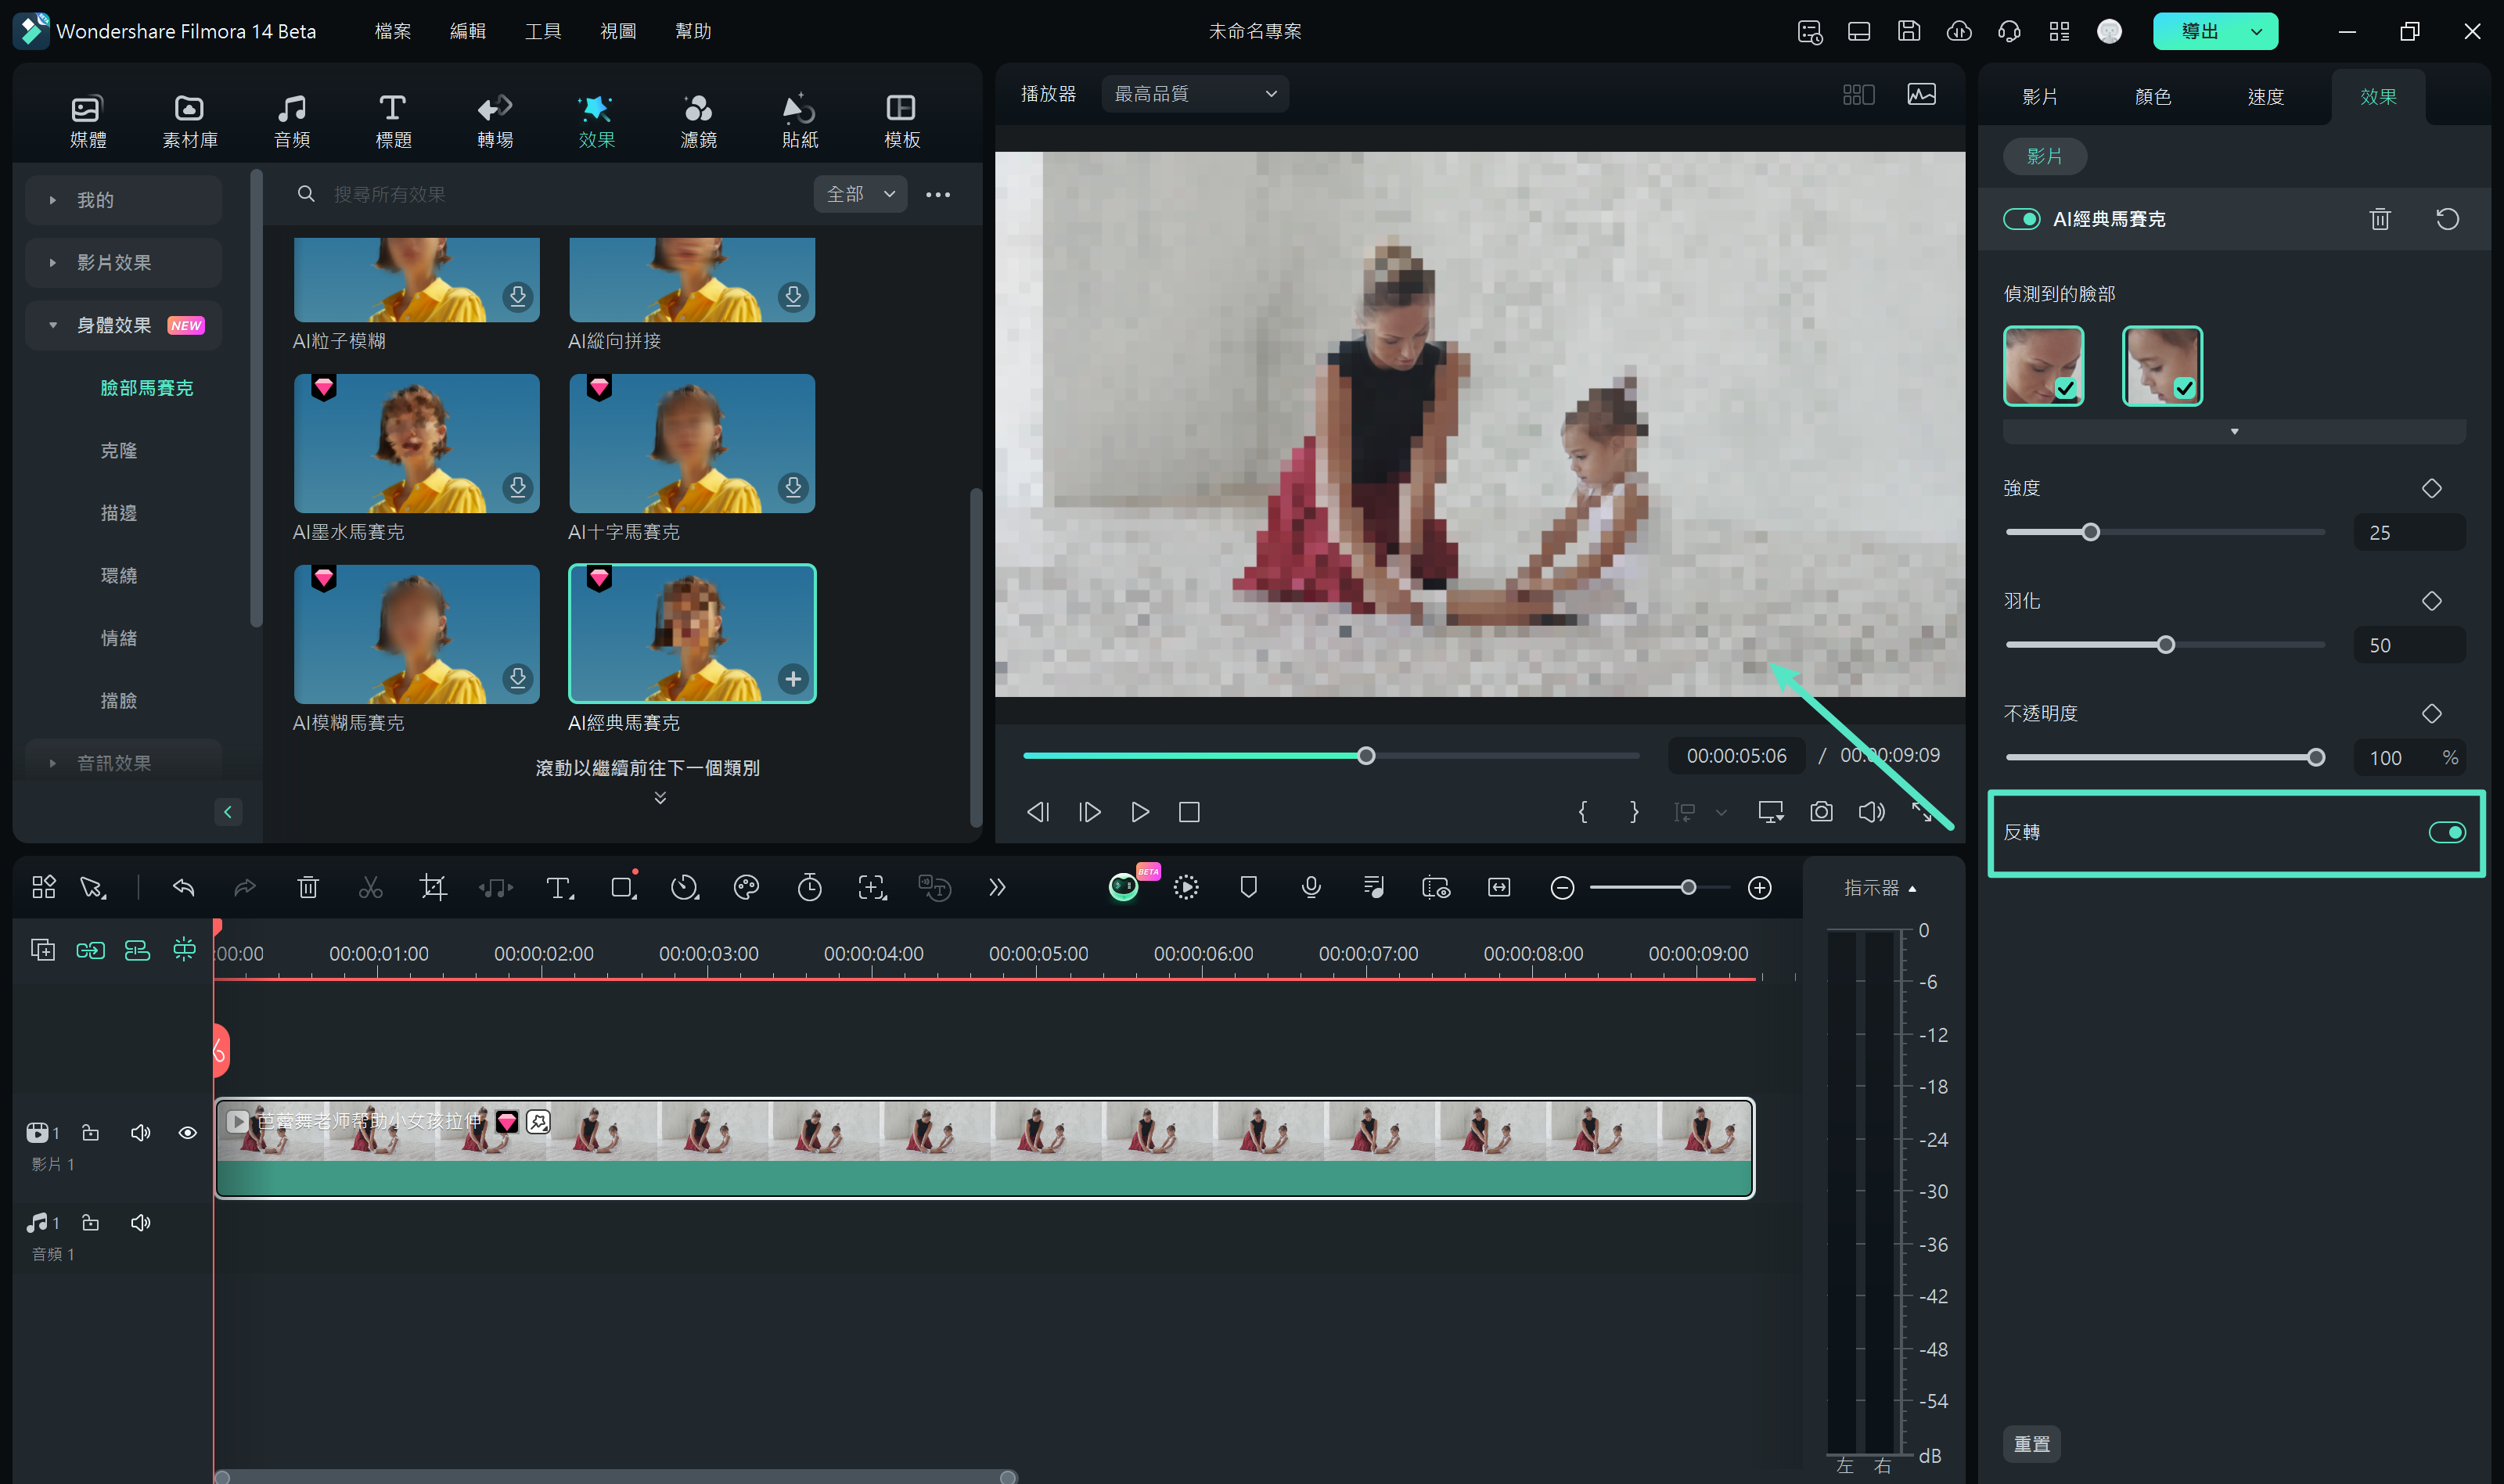Switch to the 顏色 tab

click(x=2152, y=97)
